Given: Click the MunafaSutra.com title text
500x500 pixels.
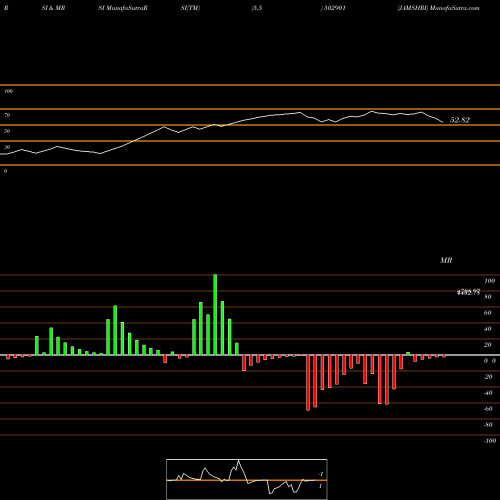Looking at the screenshot, I should [455, 8].
